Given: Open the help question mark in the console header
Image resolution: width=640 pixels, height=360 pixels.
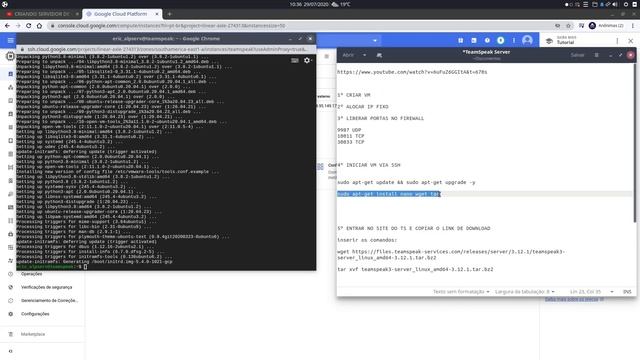Looking at the screenshot, I should [487, 40].
